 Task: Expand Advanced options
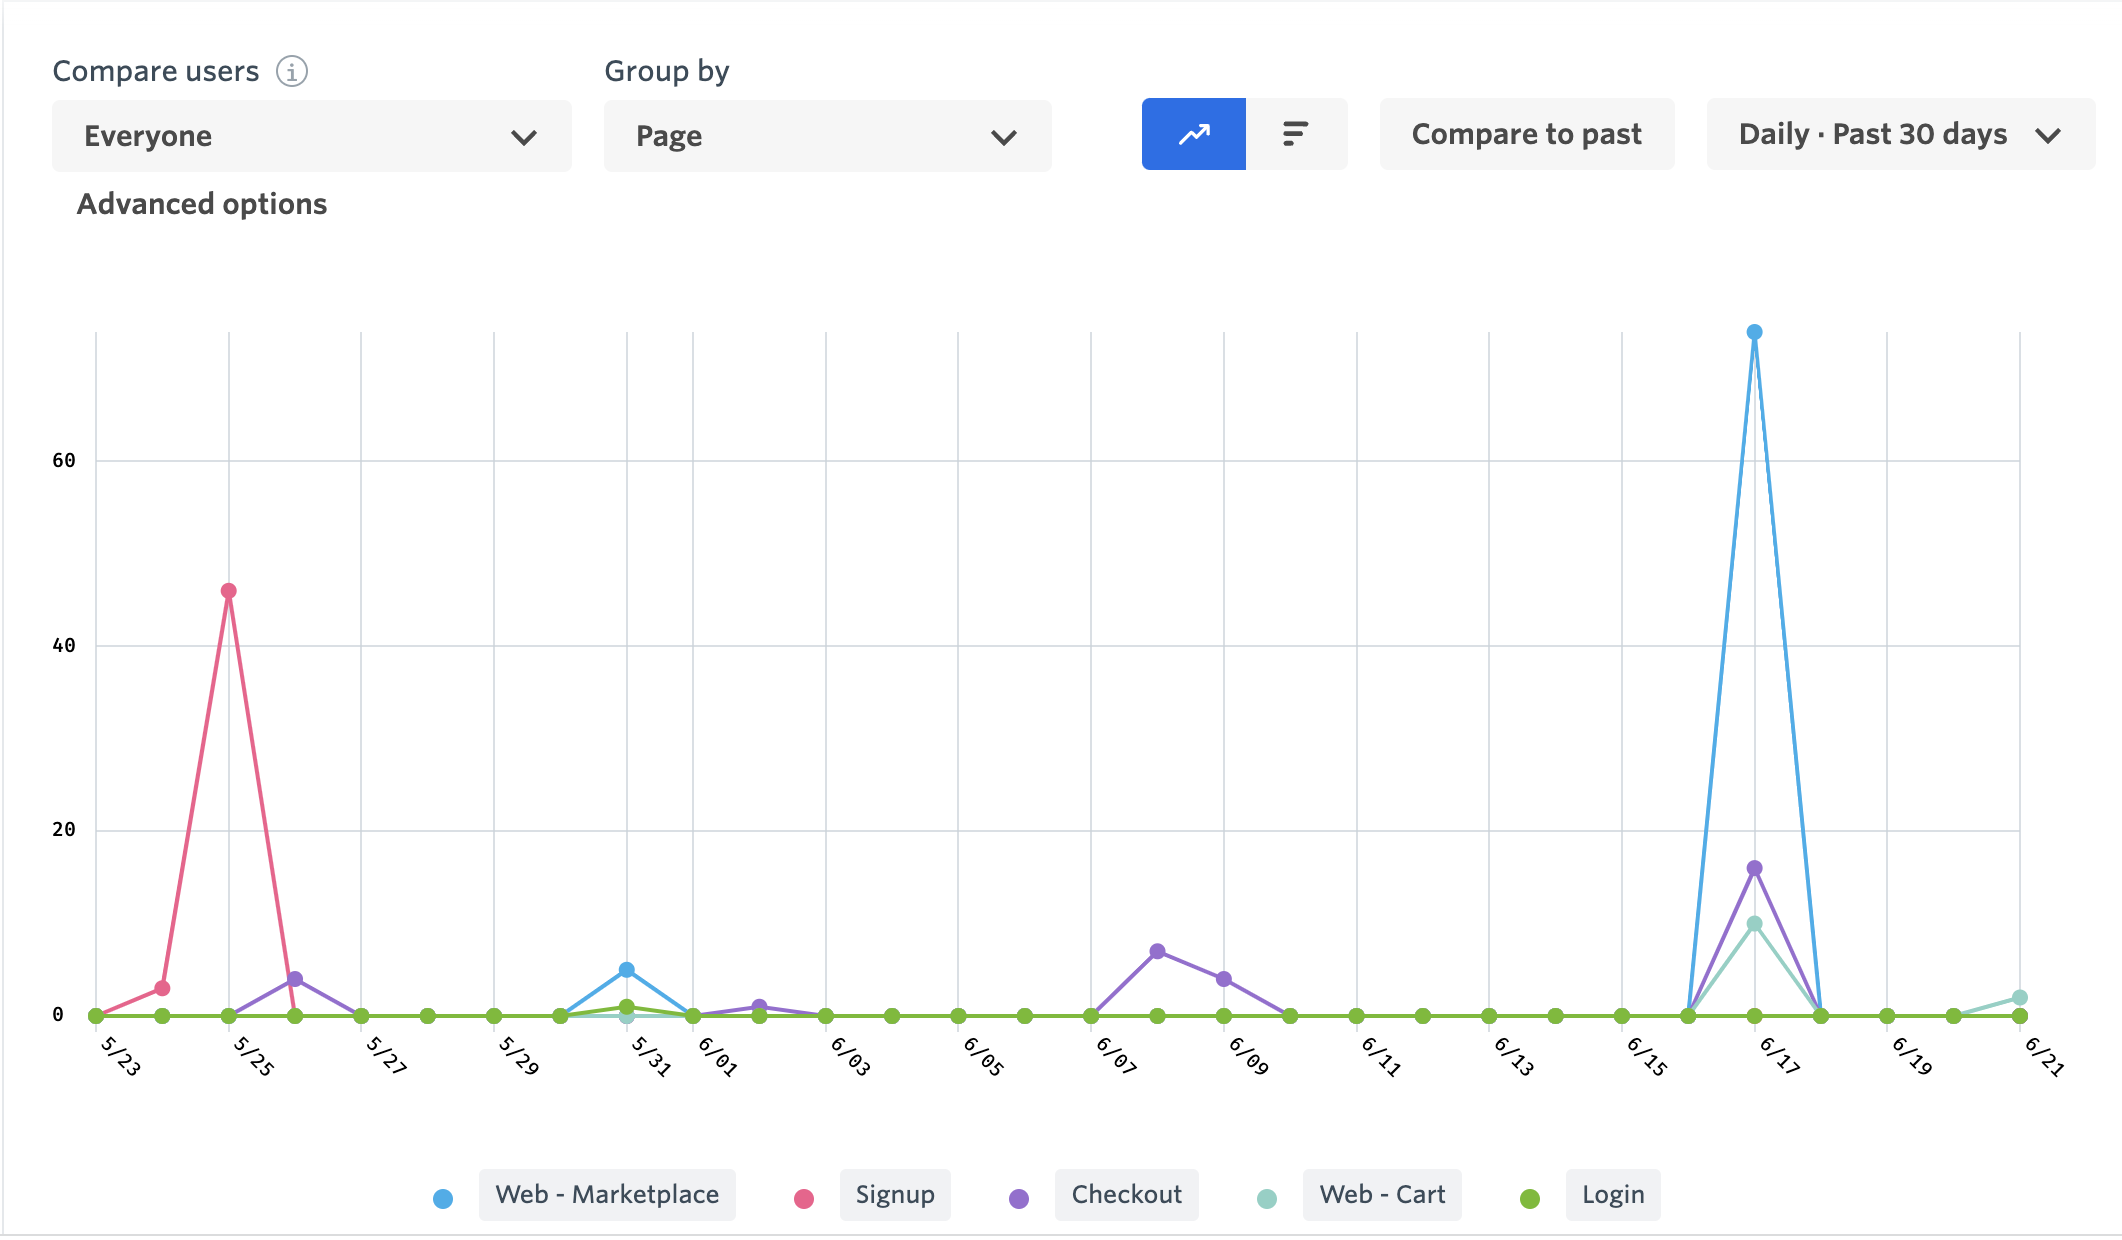click(202, 204)
